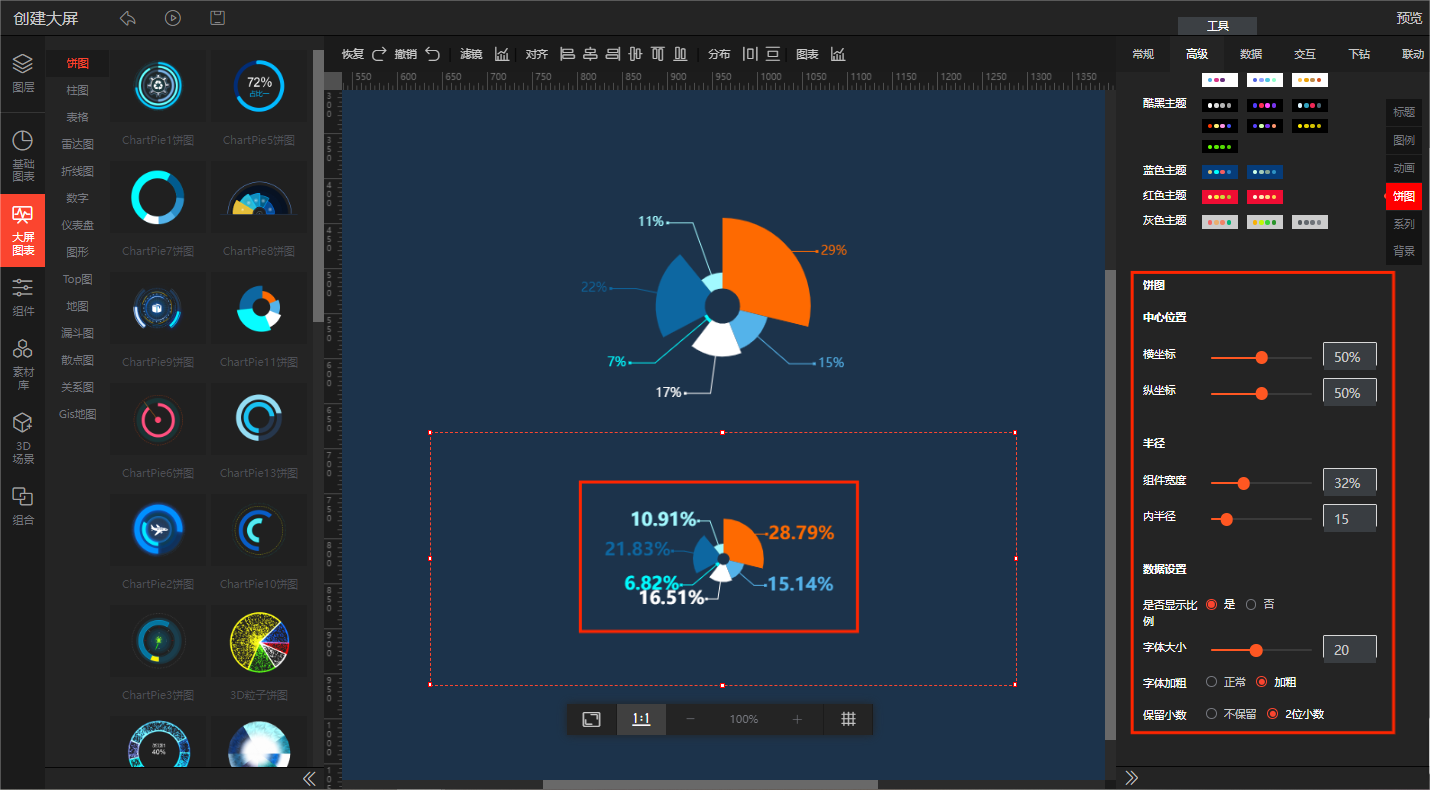Open the 滤镜 filter icon

502,54
